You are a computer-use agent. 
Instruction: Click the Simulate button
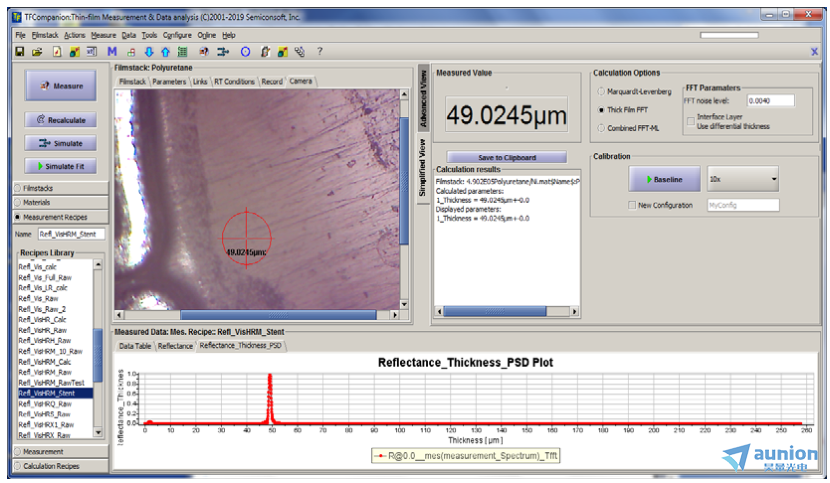[x=60, y=144]
